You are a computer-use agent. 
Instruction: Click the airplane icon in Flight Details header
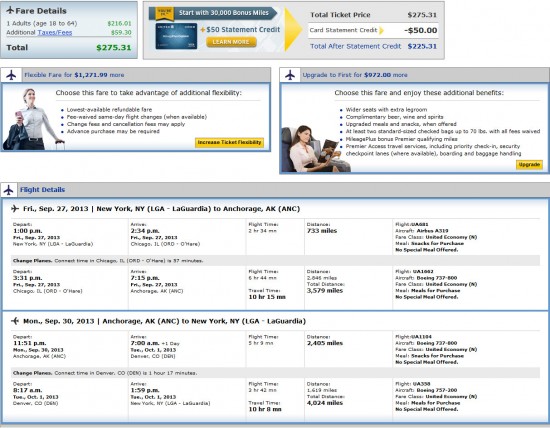(x=8, y=190)
